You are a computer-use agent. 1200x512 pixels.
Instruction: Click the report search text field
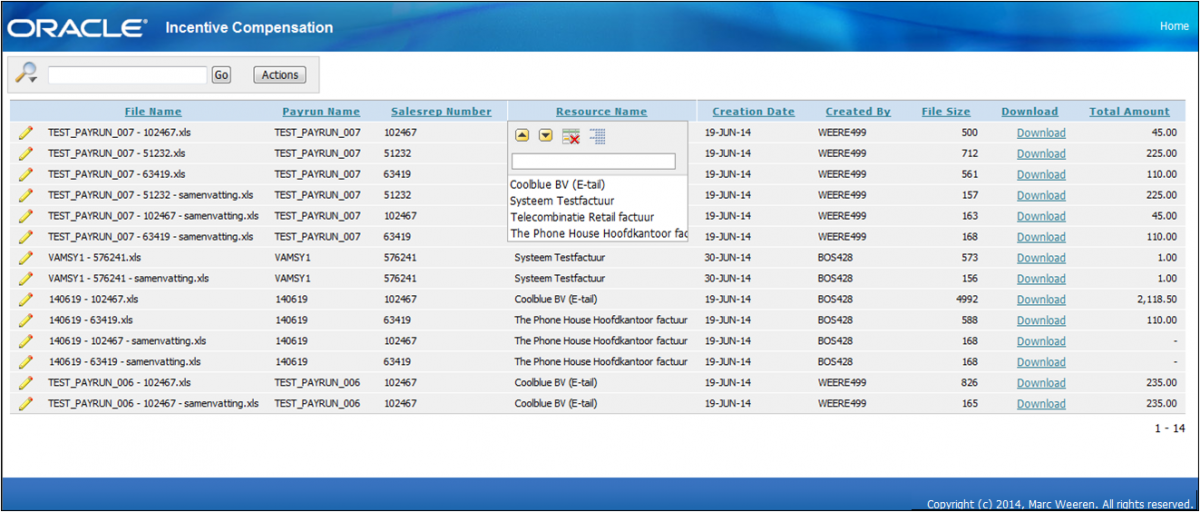[x=127, y=75]
